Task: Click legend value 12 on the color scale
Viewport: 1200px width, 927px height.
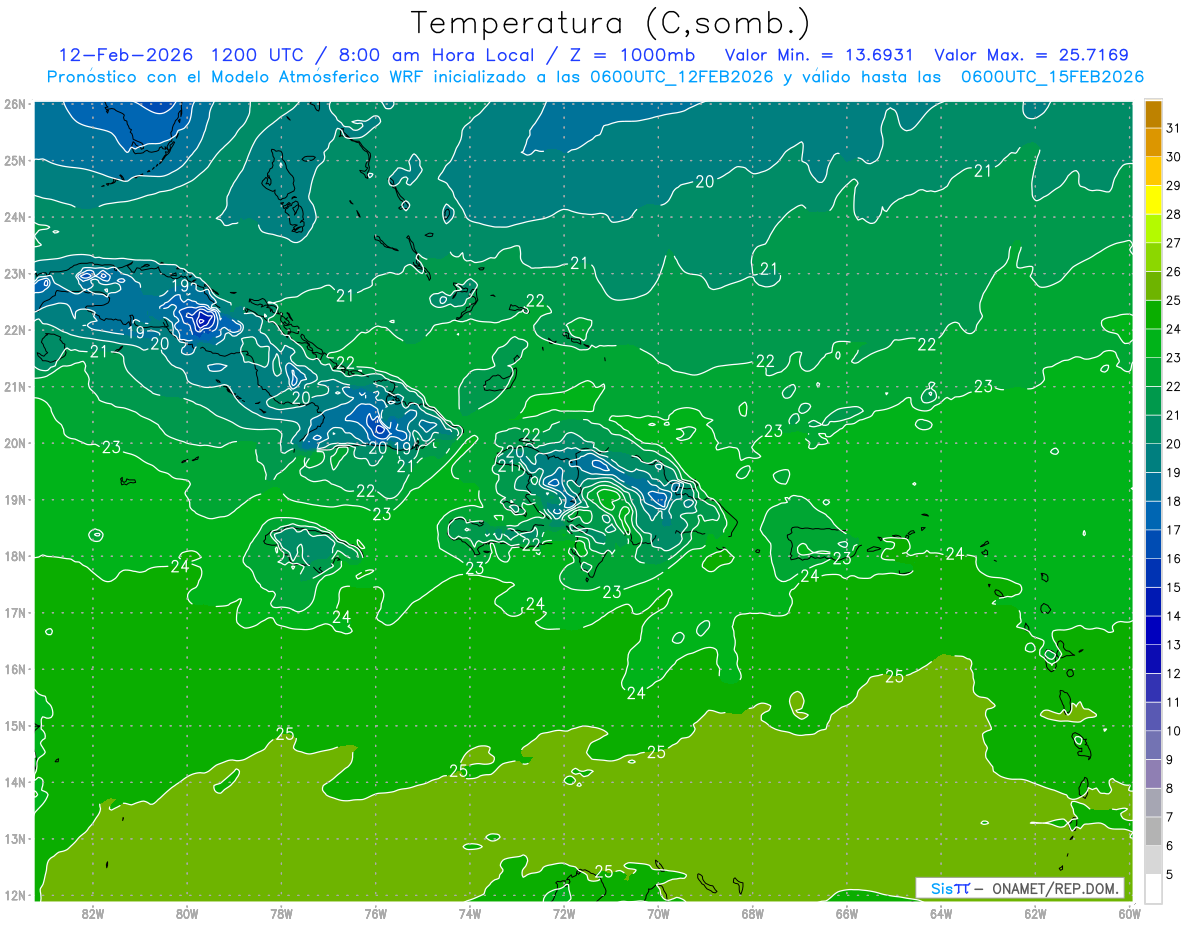Action: tap(1173, 673)
